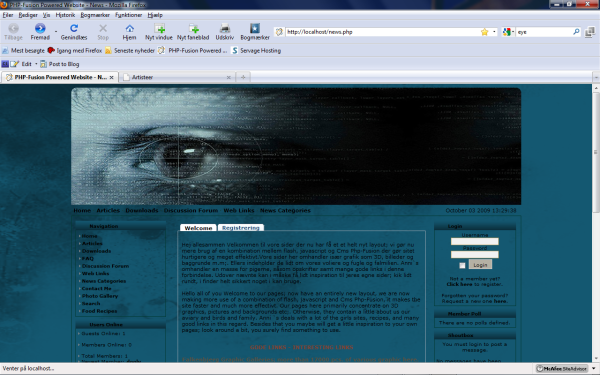
Task: Open a new window with Nyt vindue
Action: coord(159,28)
